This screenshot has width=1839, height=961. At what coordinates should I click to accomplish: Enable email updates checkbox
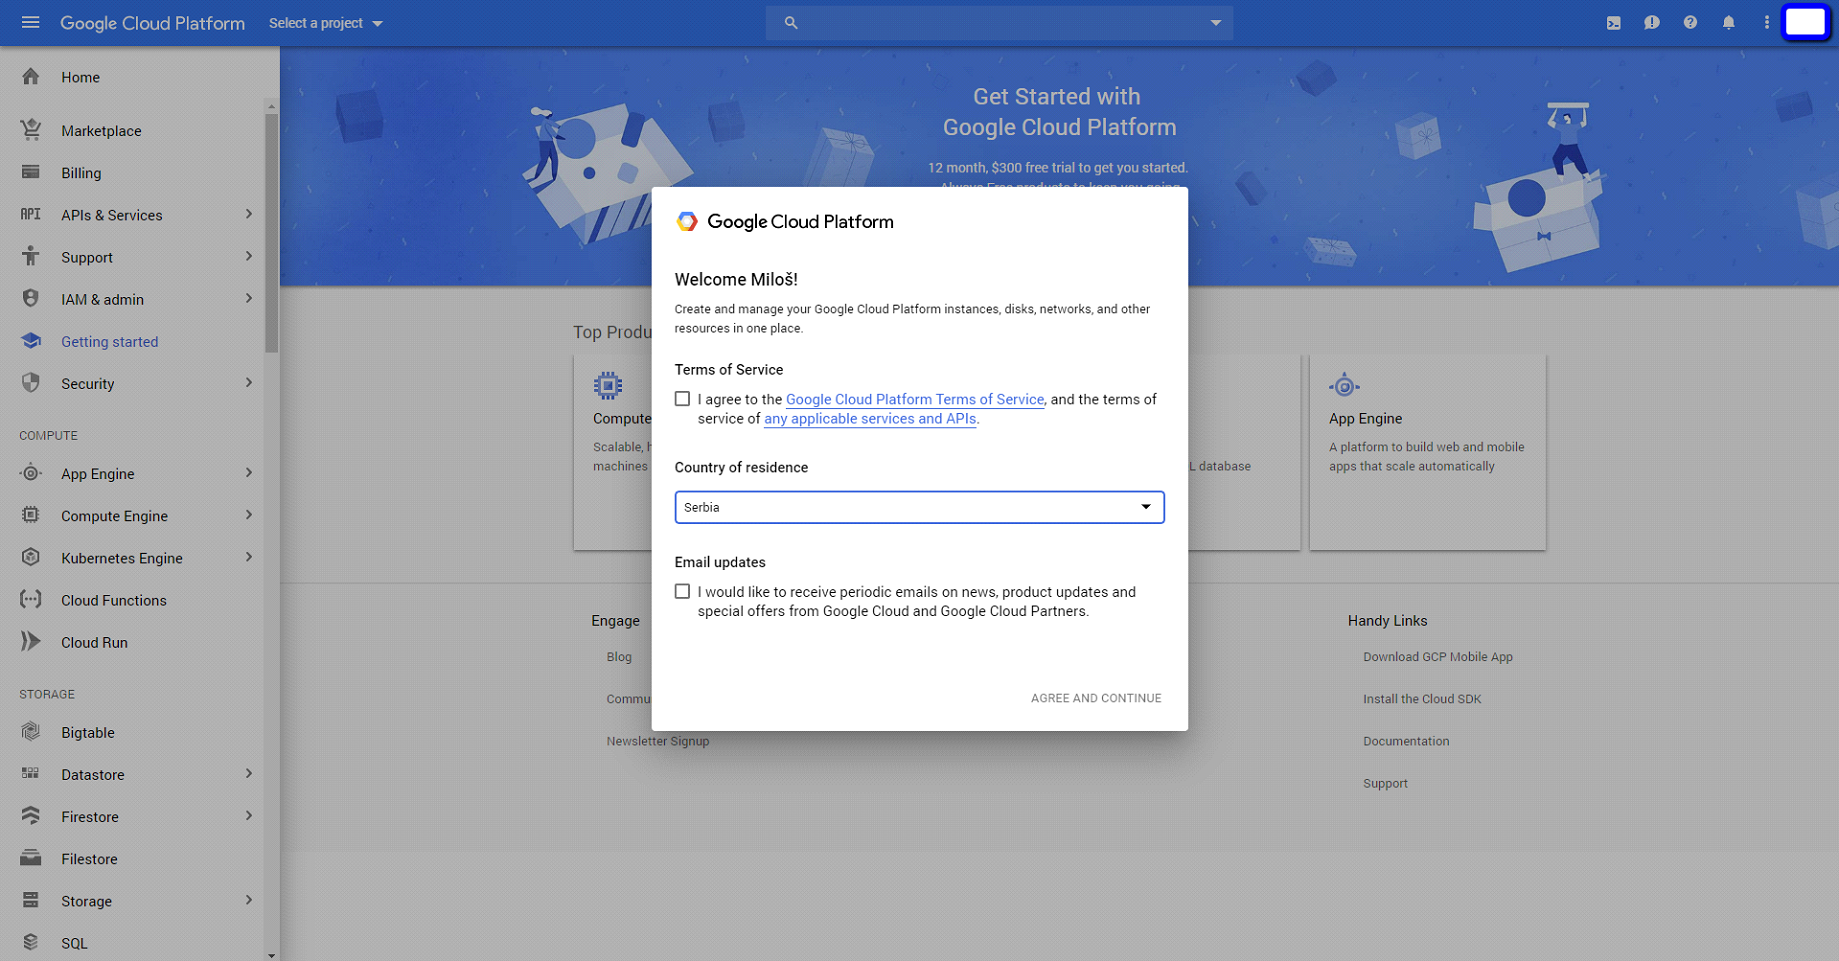click(682, 592)
